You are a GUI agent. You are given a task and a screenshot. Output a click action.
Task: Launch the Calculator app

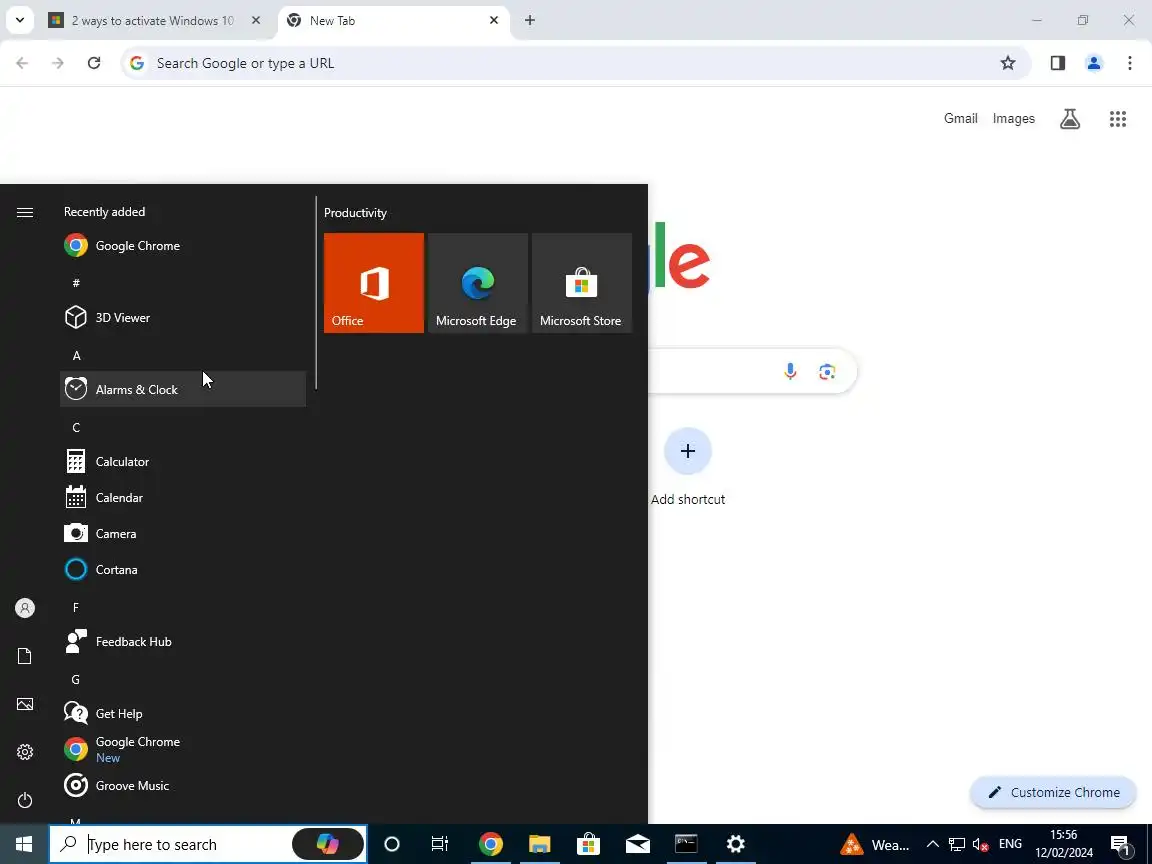click(183, 461)
